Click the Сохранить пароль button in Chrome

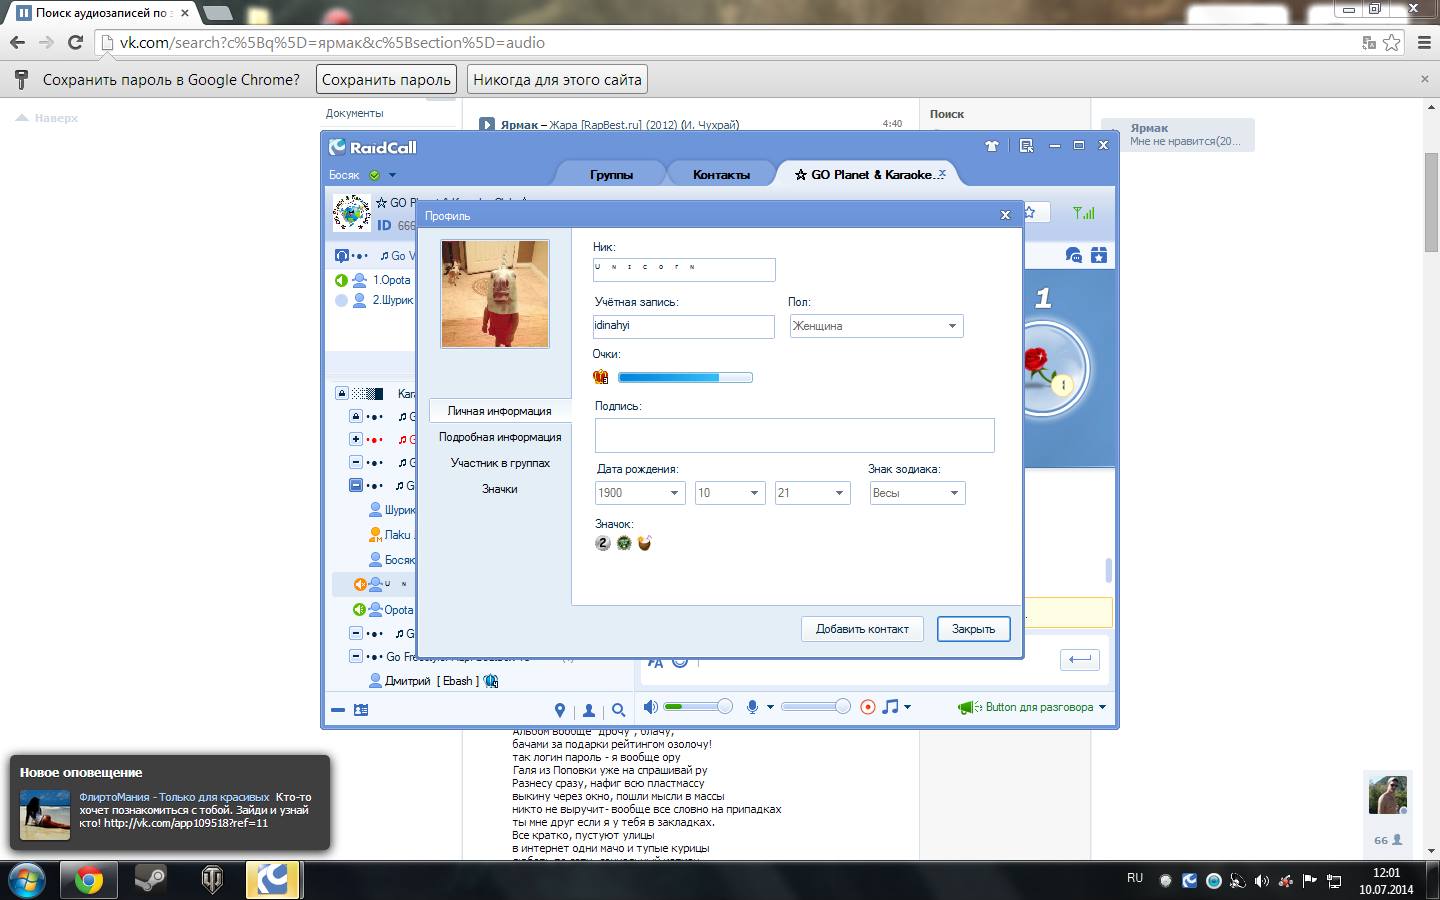tap(386, 80)
